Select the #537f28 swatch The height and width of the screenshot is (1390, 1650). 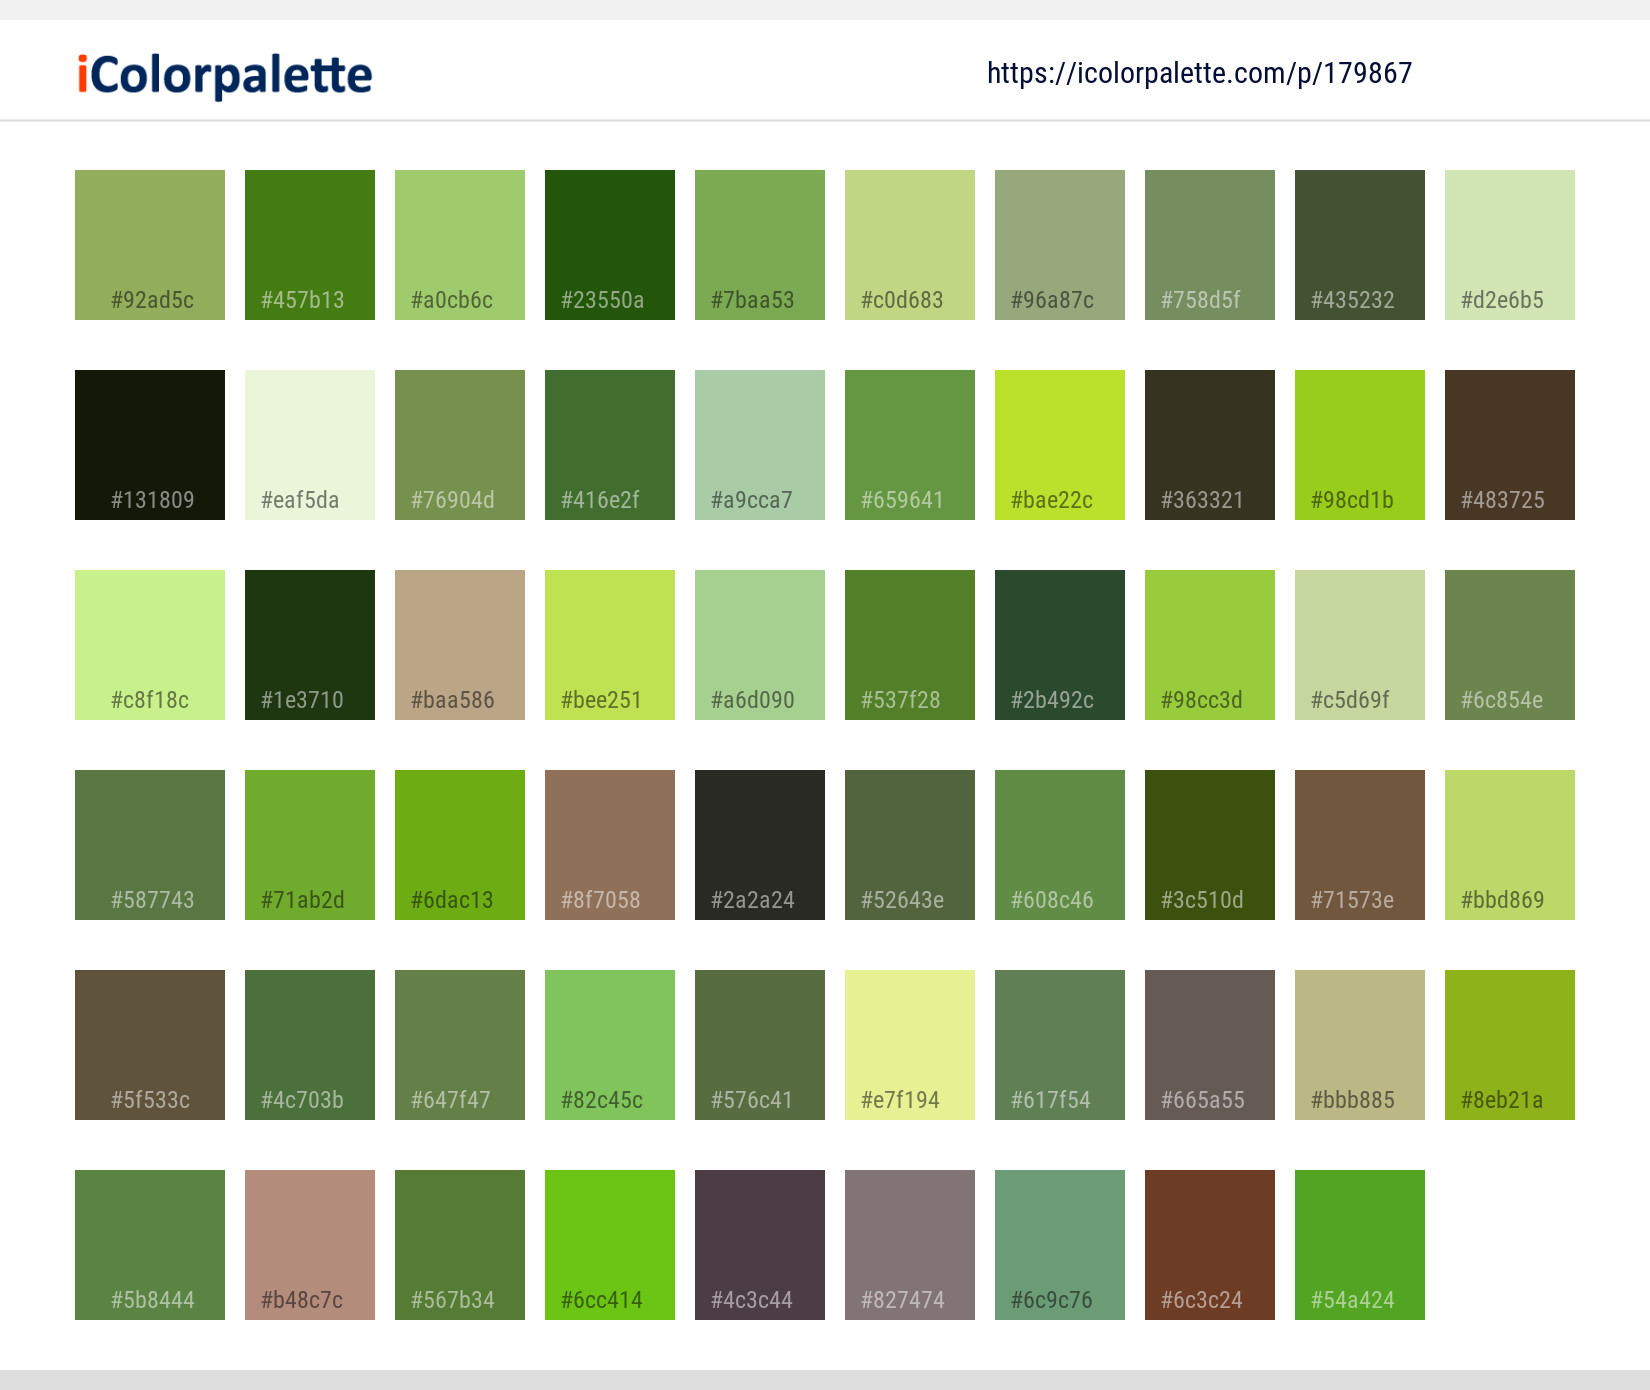click(x=910, y=645)
